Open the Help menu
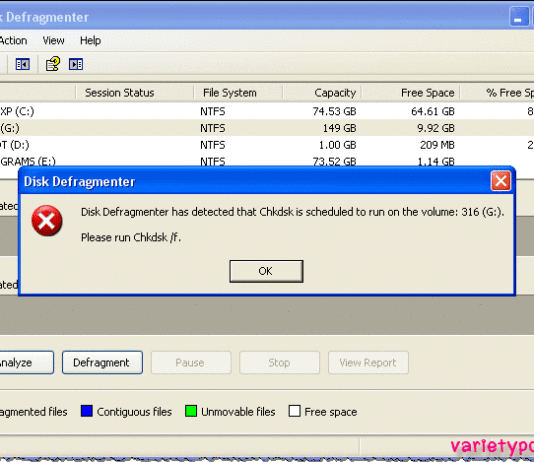The image size is (534, 462). pyautogui.click(x=90, y=41)
